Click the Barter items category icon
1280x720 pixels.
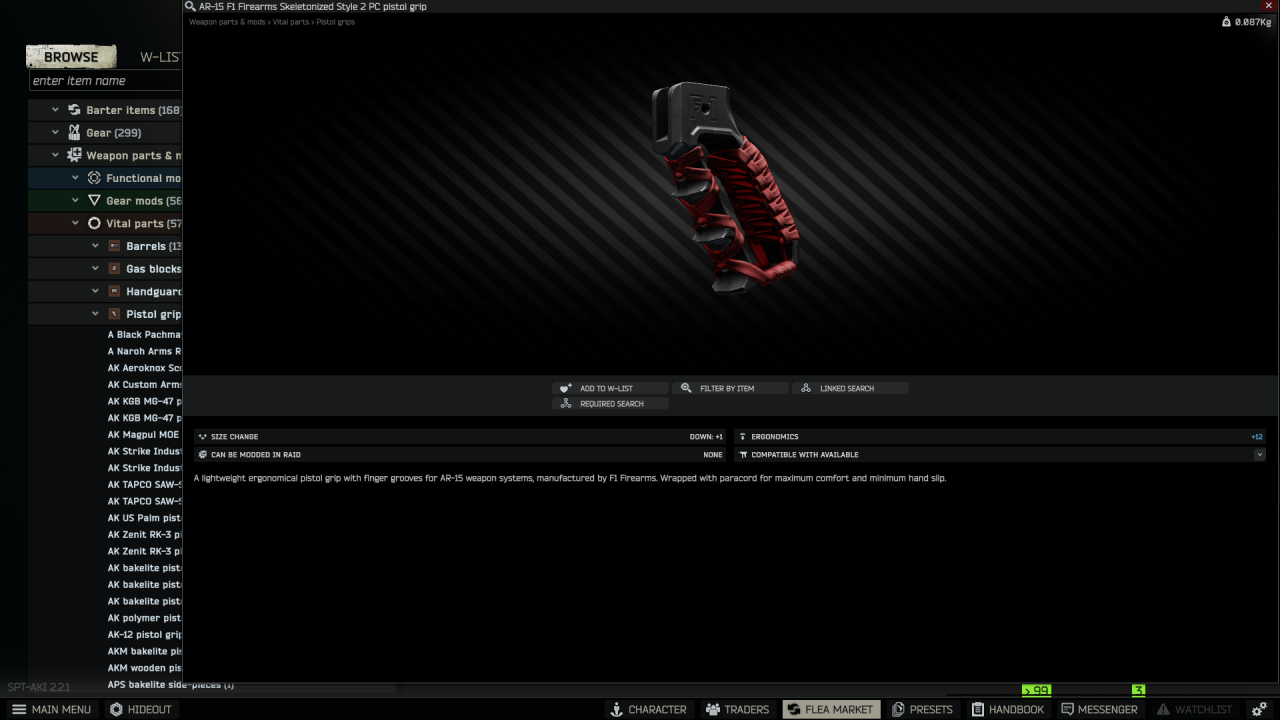pos(74,110)
